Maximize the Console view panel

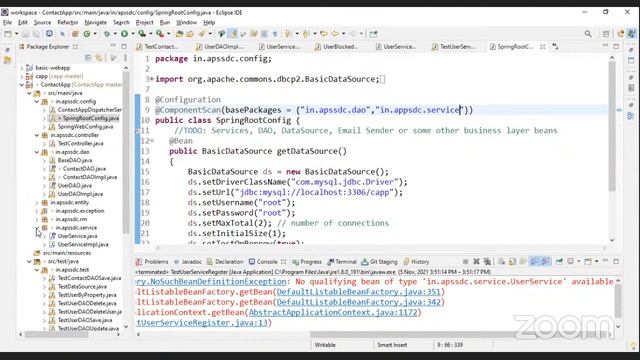click(x=616, y=262)
